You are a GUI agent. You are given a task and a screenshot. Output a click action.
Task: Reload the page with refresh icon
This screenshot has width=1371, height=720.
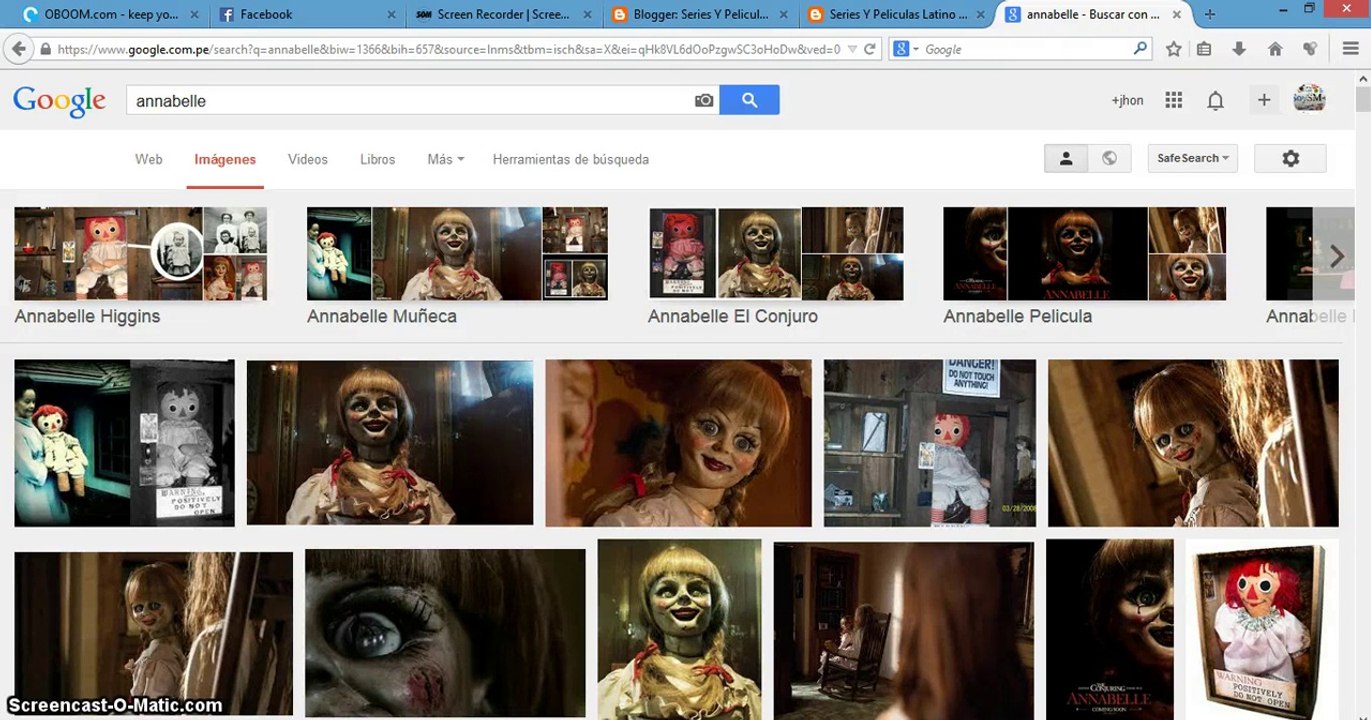[870, 49]
